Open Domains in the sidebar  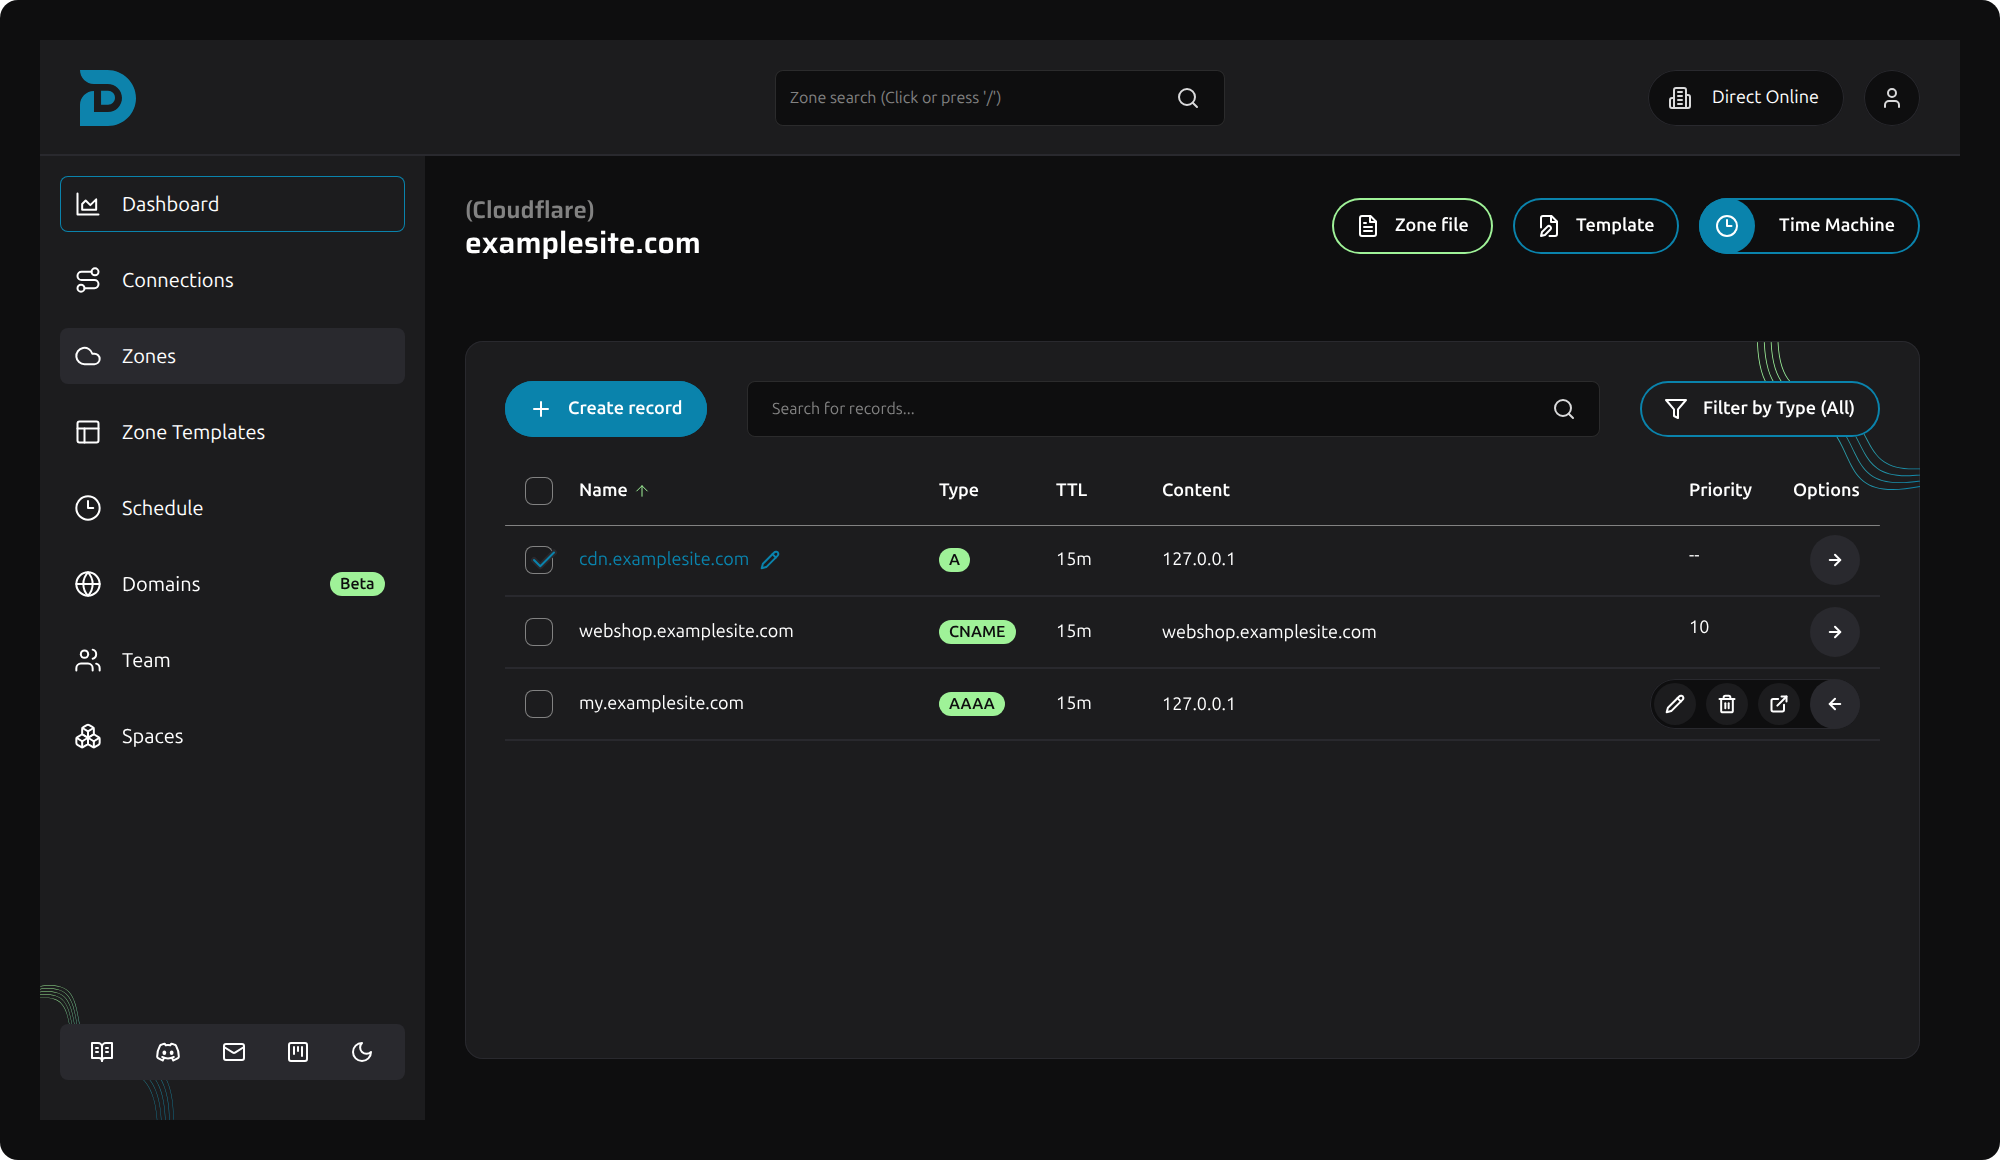point(232,584)
